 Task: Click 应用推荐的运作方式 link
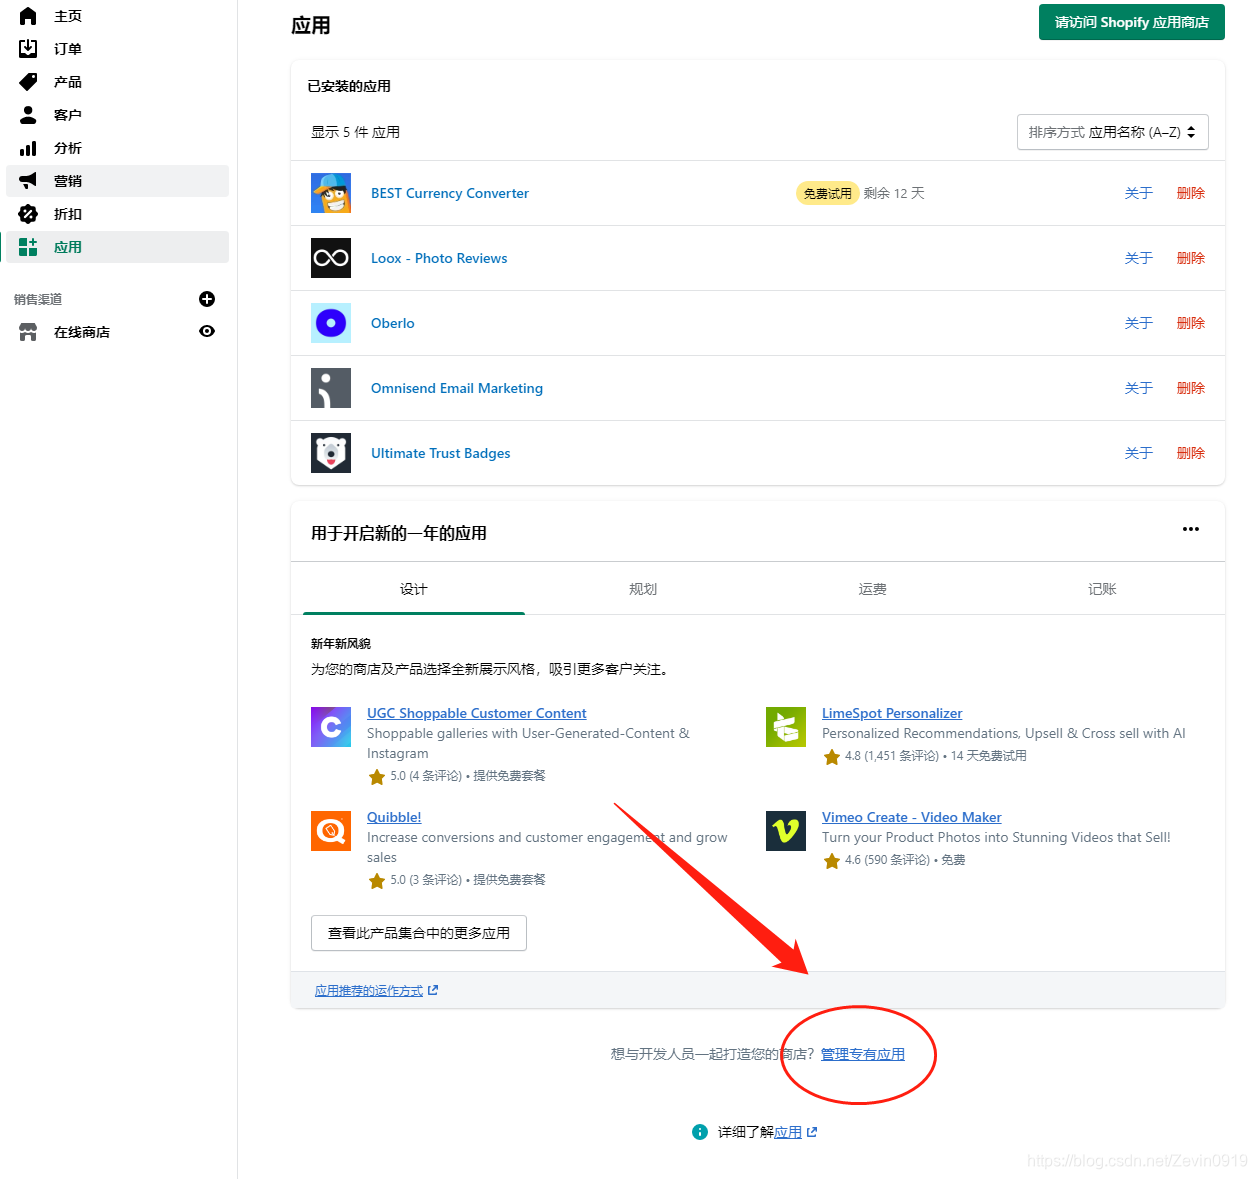(369, 991)
